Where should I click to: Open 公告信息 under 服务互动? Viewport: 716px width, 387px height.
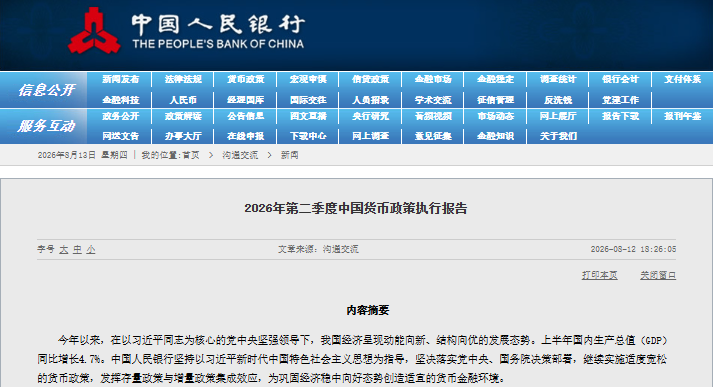(246, 116)
